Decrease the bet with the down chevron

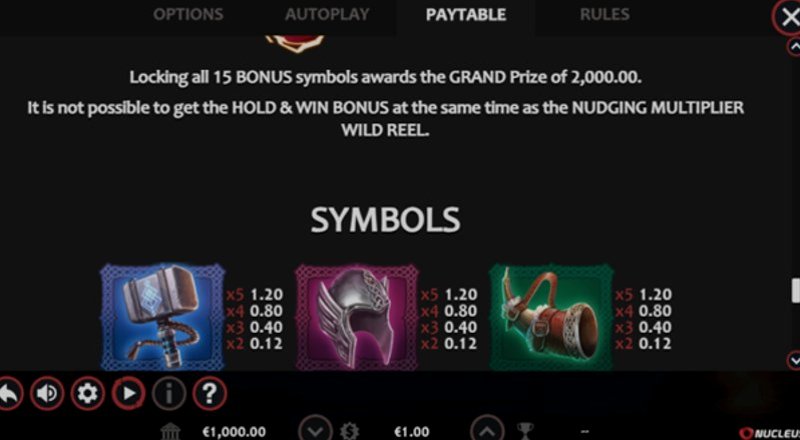coord(315,430)
